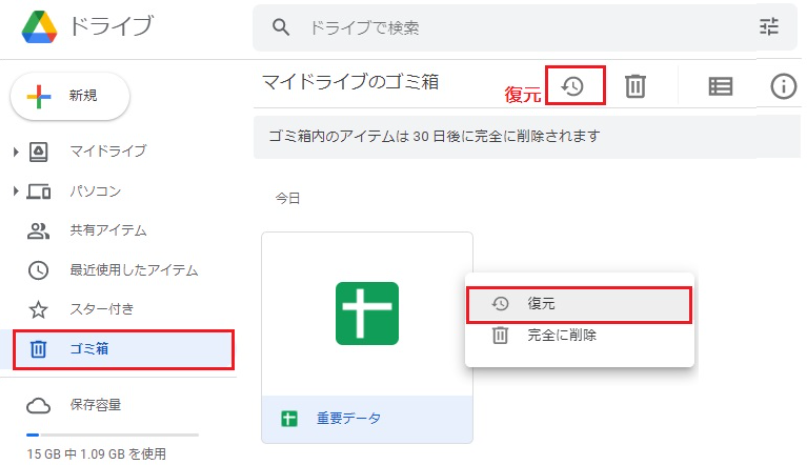807x465 pixels.
Task: Click the storage usage bar
Action: click(x=113, y=435)
